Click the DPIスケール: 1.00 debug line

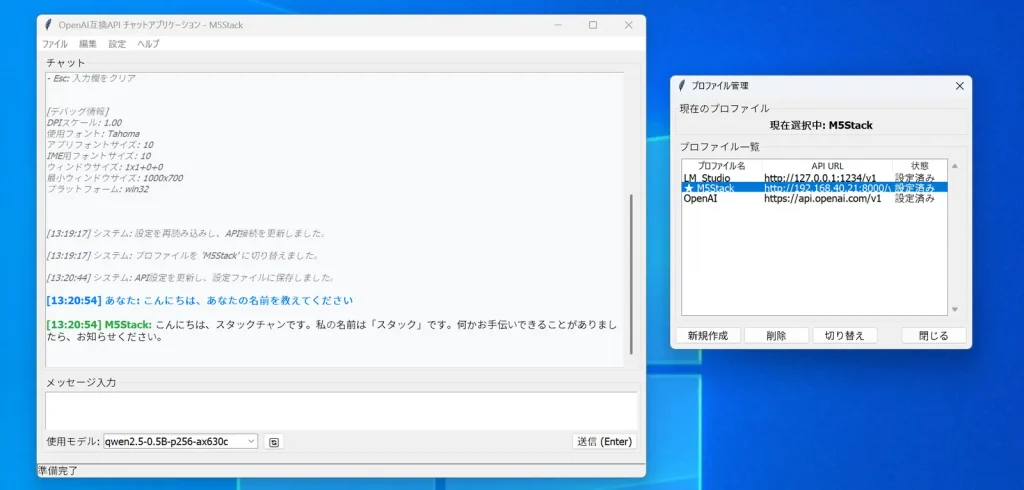click(x=84, y=123)
